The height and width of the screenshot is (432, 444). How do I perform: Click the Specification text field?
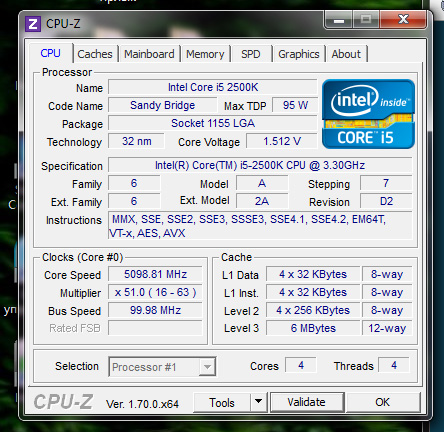260,165
